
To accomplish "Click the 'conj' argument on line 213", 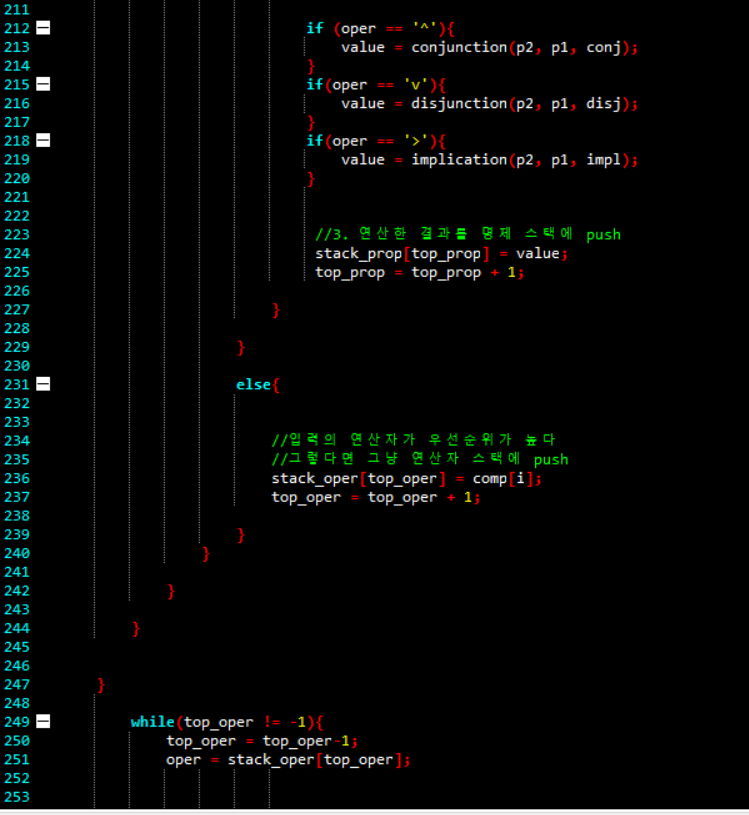I will pyautogui.click(x=603, y=48).
